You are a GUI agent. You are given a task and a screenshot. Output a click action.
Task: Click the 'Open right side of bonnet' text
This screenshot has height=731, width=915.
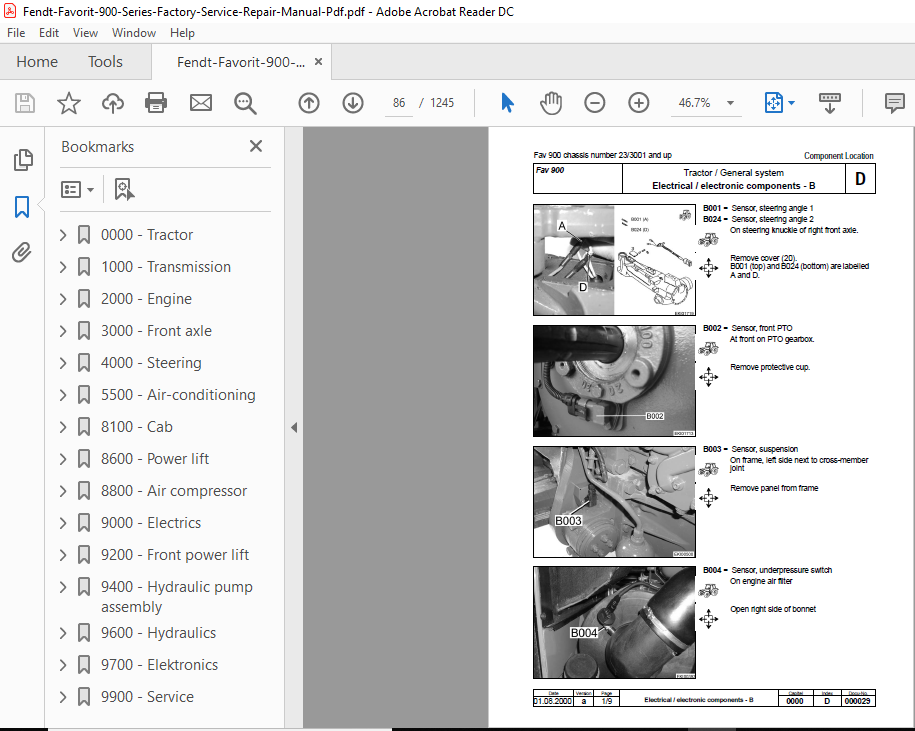pyautogui.click(x=773, y=609)
